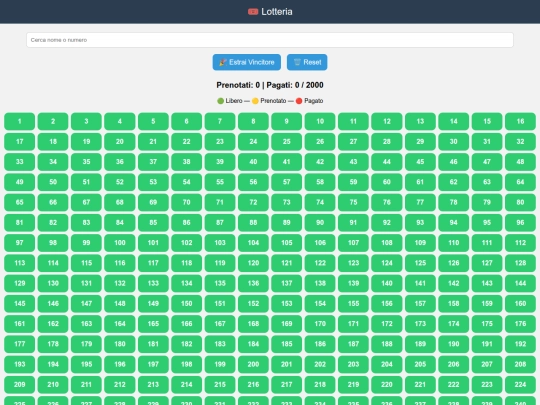Screen dimensions: 540x405
Task: Click the Prenotati Pagati counter text
Action: [x=270, y=85]
